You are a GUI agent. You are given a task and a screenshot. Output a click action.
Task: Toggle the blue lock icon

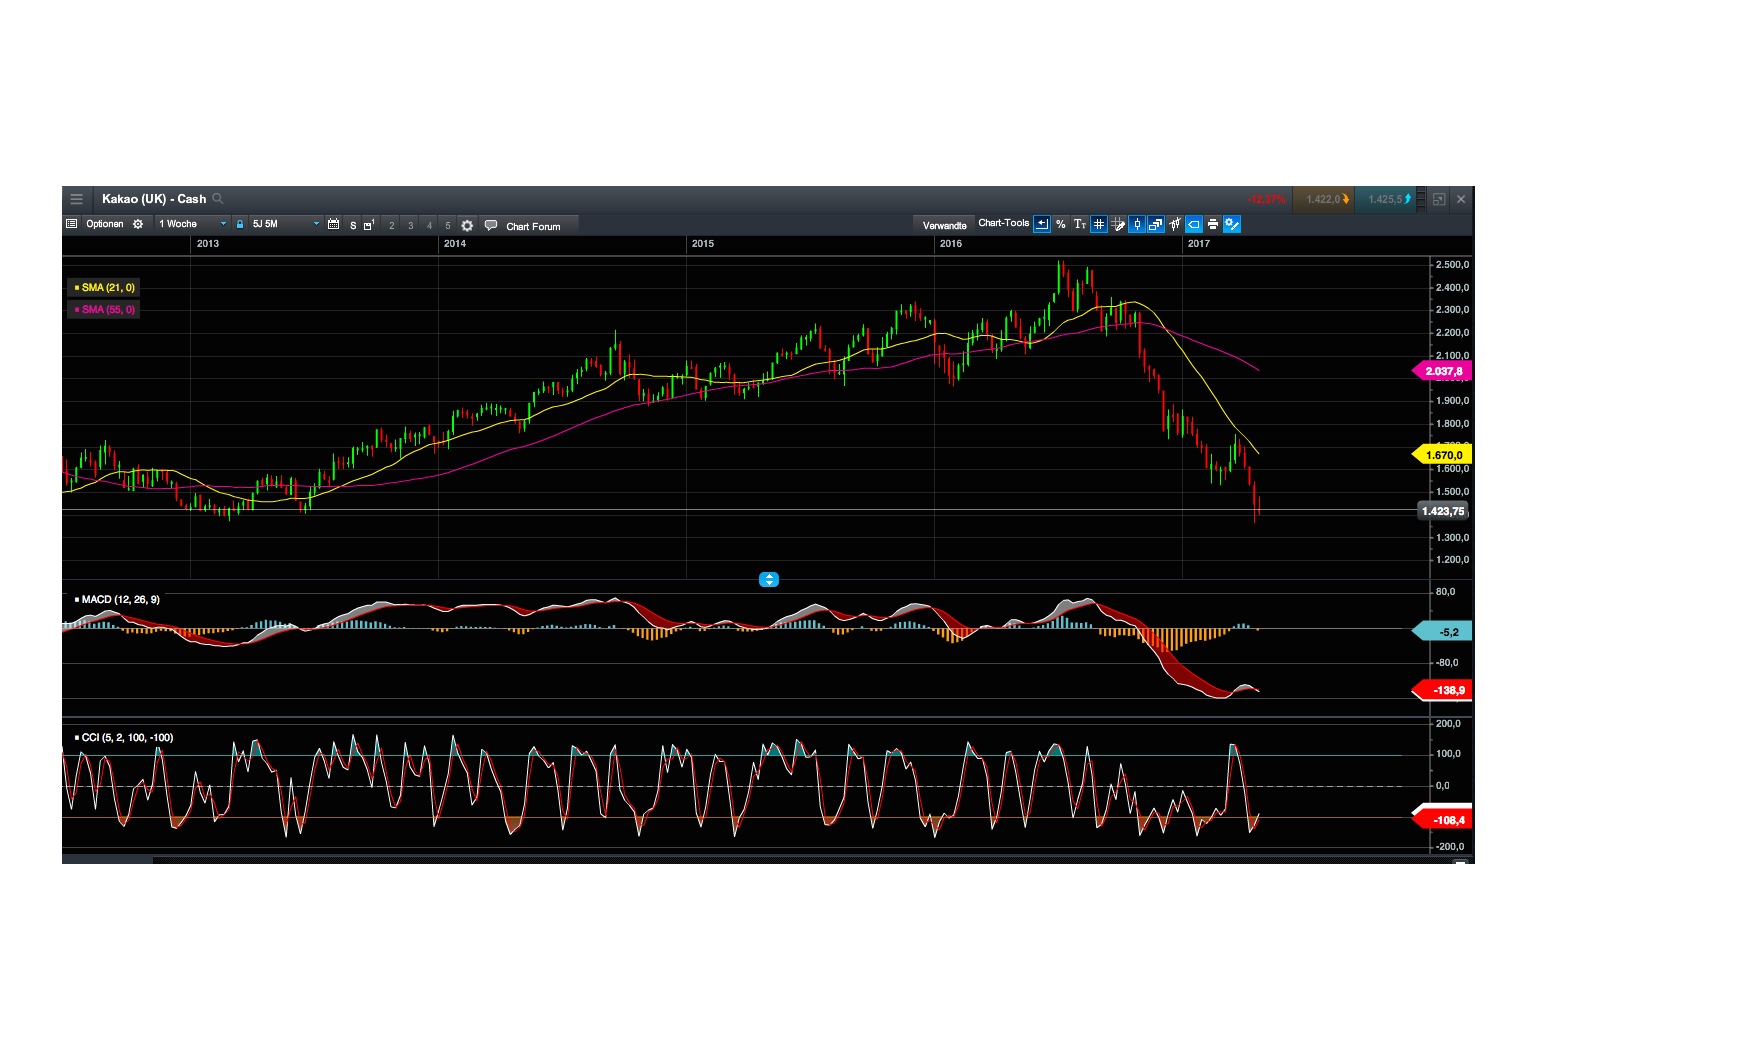[x=239, y=223]
